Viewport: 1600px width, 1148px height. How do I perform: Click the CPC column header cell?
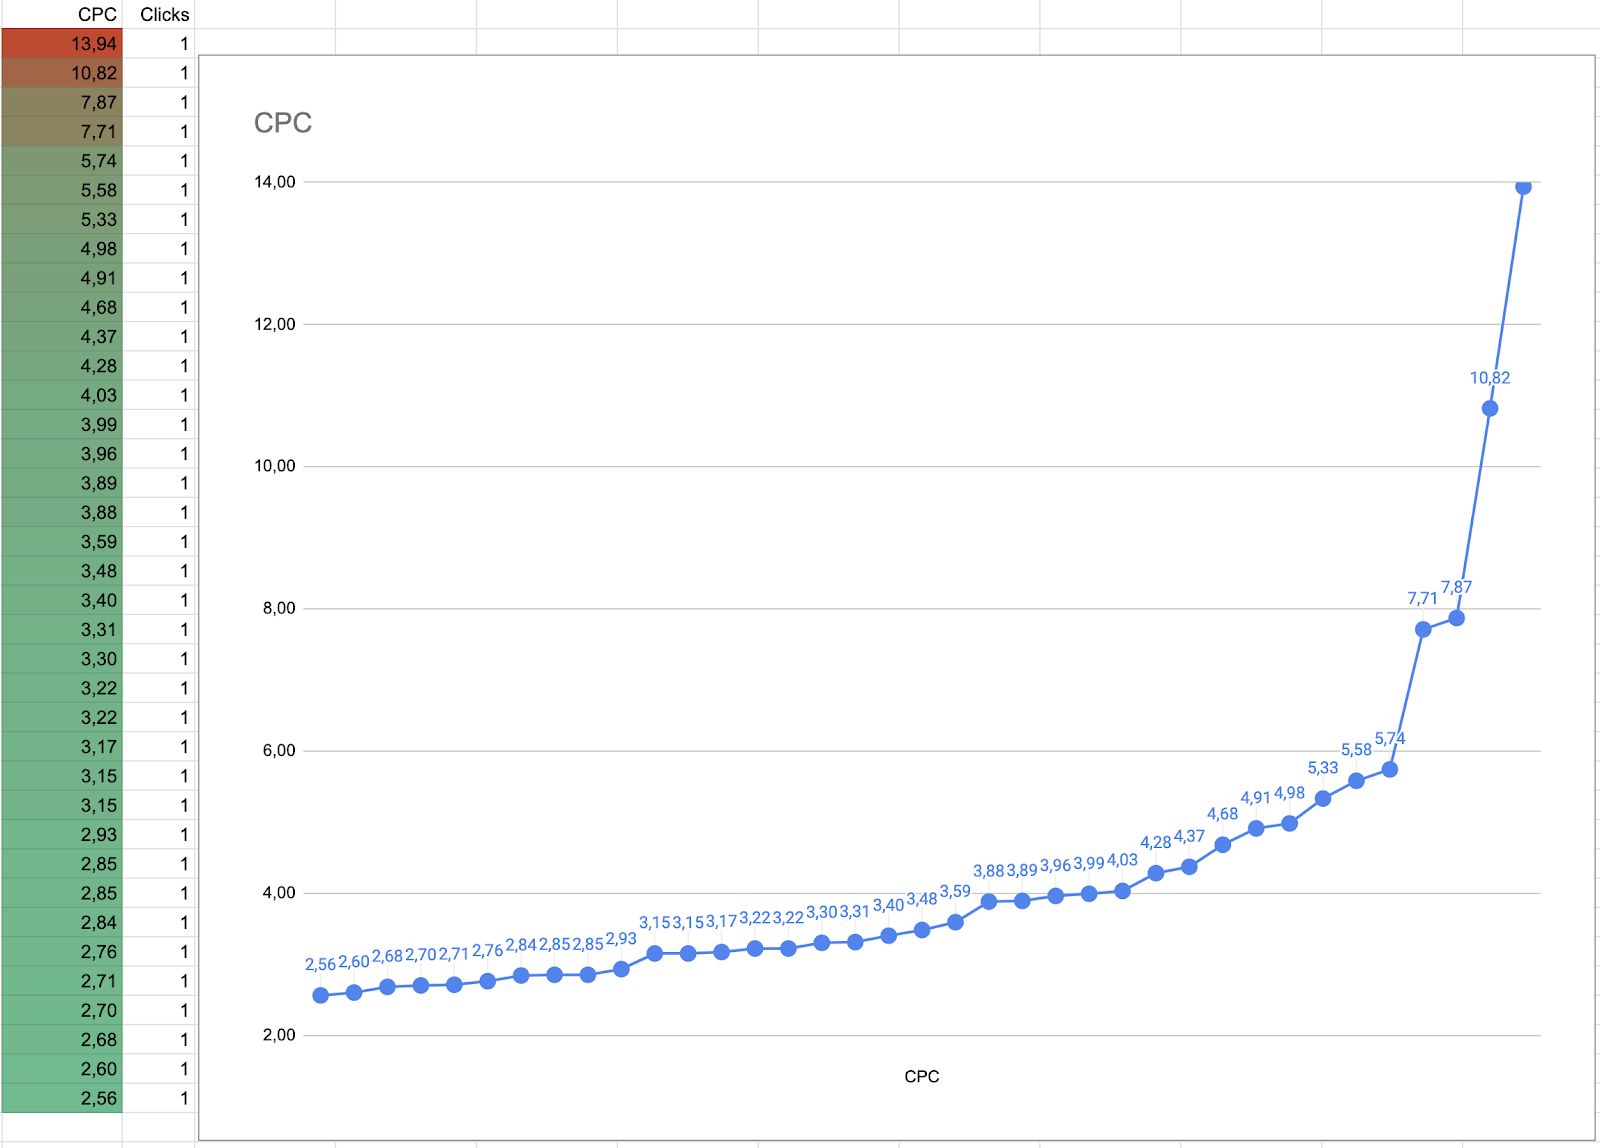[x=62, y=14]
